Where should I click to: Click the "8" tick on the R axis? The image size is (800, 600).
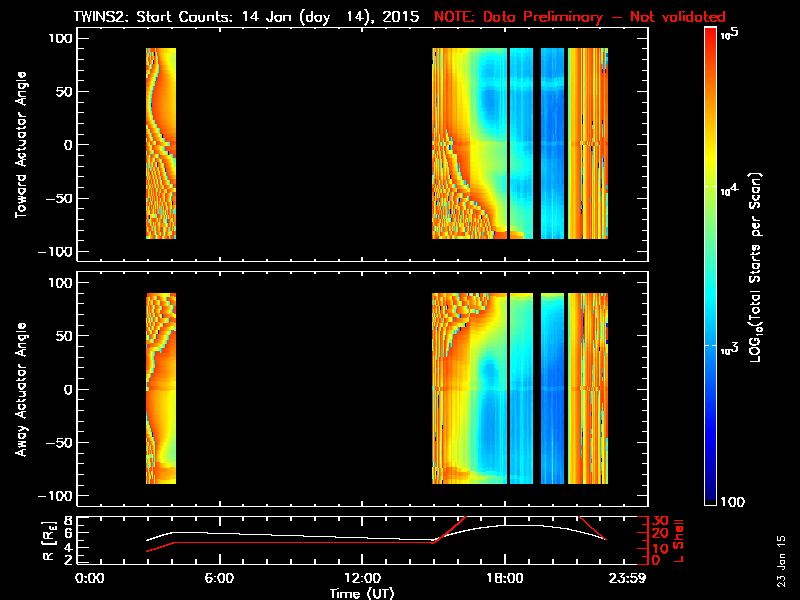(x=68, y=521)
